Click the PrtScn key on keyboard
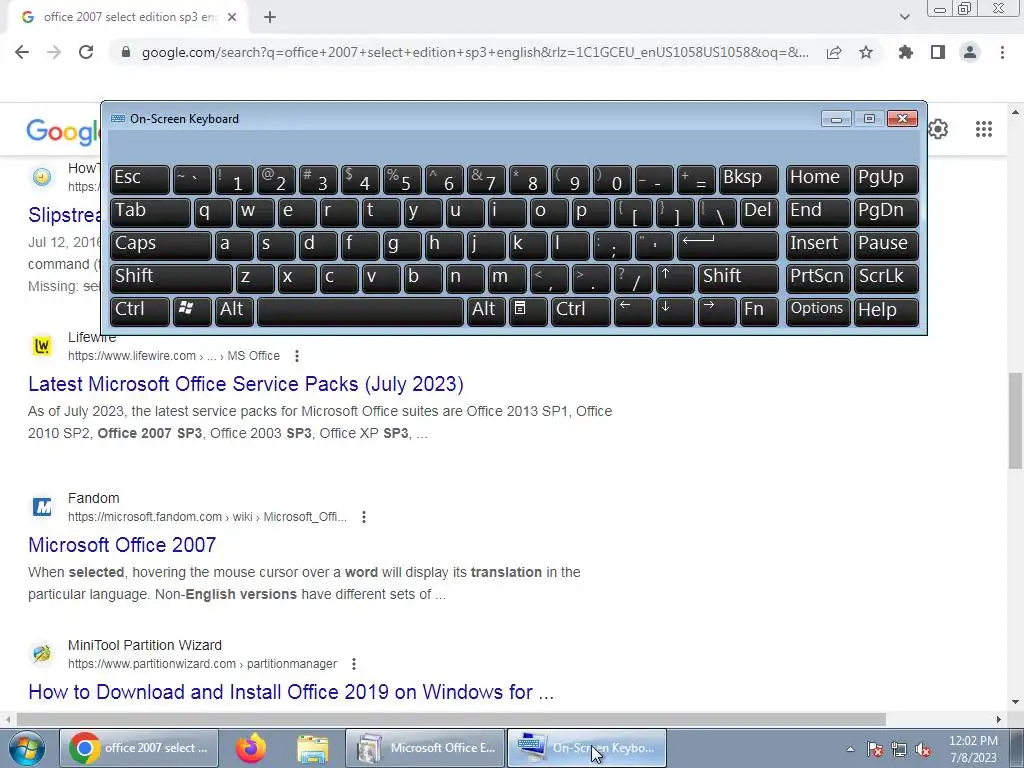1024x768 pixels. point(818,278)
